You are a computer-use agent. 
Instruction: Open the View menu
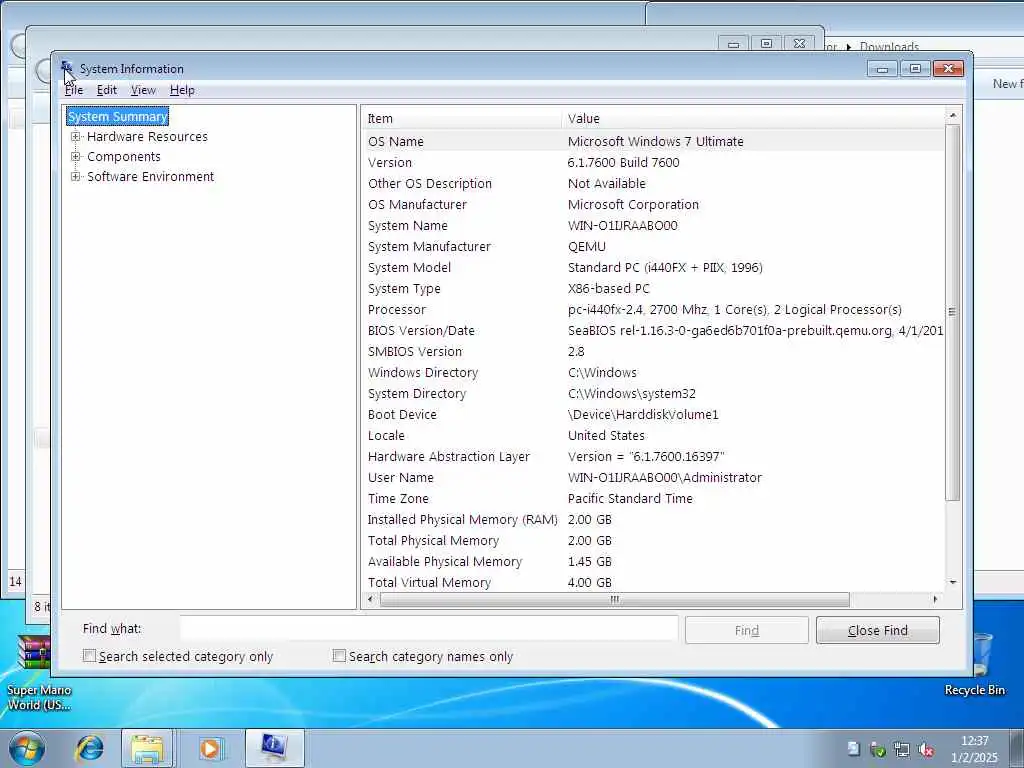click(x=143, y=90)
